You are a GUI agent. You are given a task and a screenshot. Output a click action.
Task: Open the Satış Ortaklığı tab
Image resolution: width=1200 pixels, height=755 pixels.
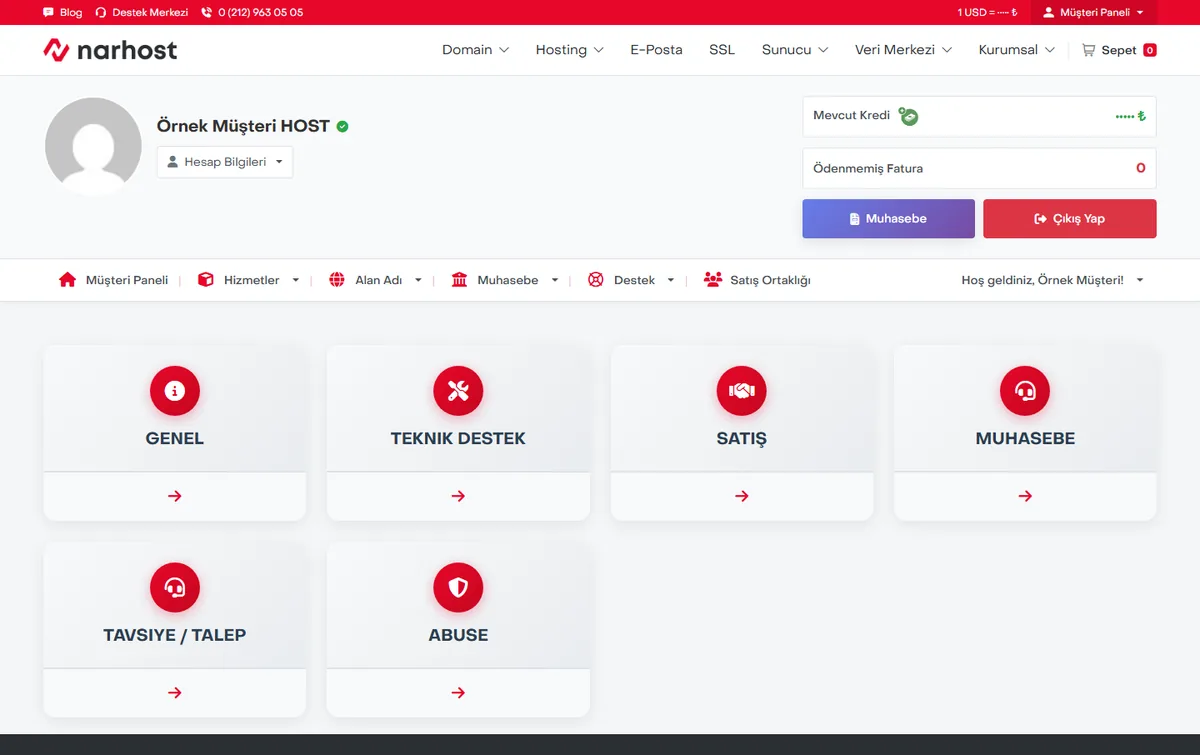[x=757, y=280]
